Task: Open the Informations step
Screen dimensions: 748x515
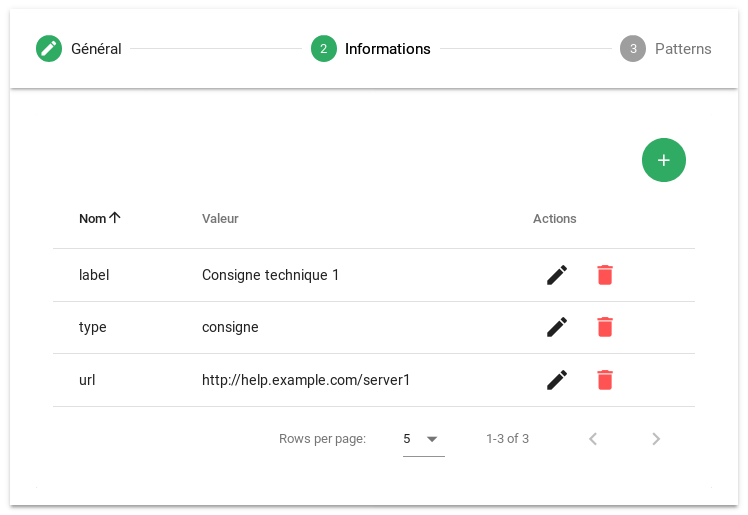Action: [371, 49]
